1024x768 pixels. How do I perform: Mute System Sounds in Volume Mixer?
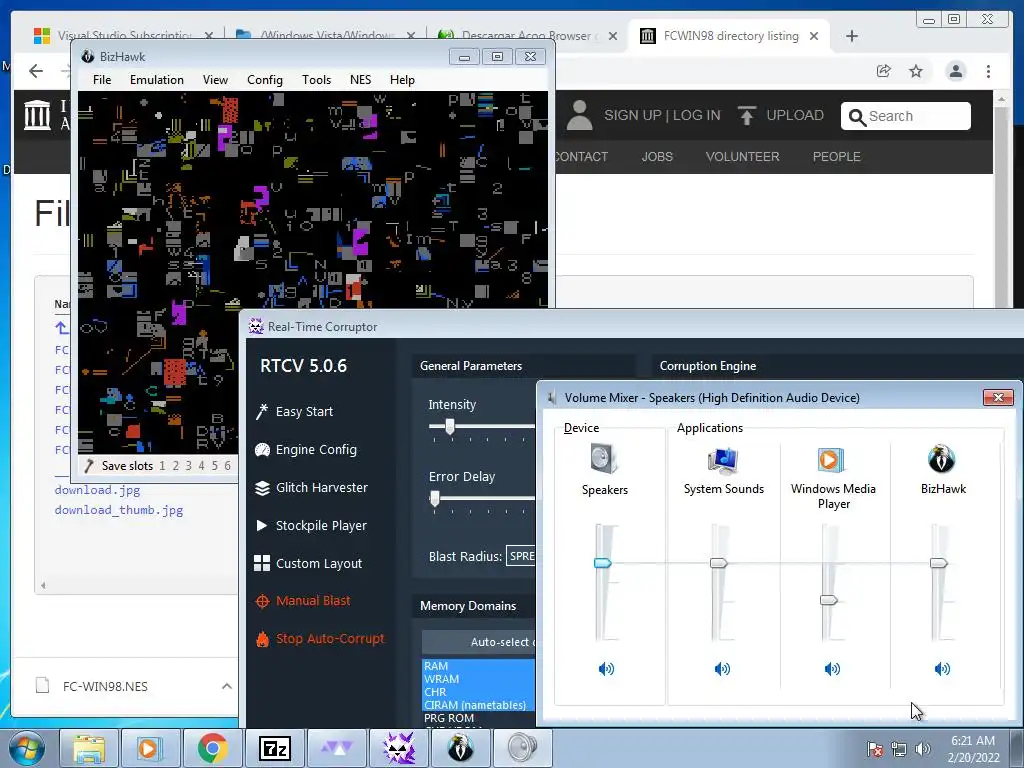(x=722, y=668)
